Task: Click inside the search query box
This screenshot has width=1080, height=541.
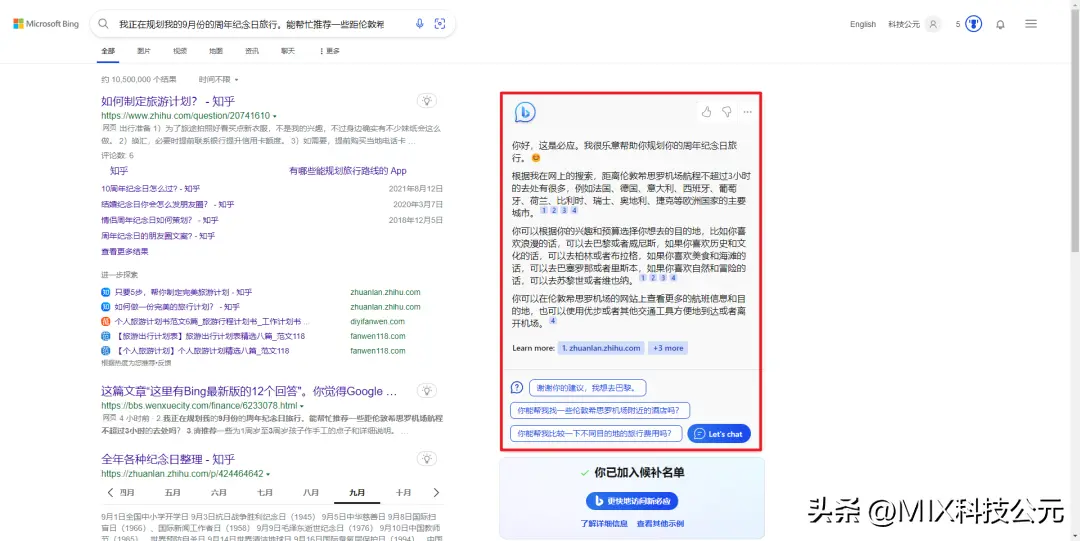Action: click(x=251, y=24)
